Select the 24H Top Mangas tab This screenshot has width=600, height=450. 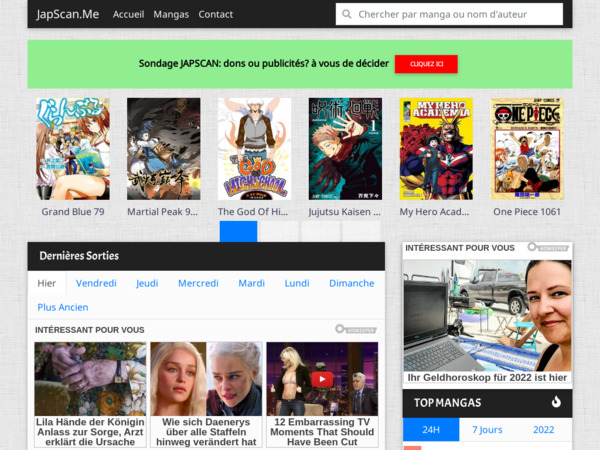coord(431,429)
